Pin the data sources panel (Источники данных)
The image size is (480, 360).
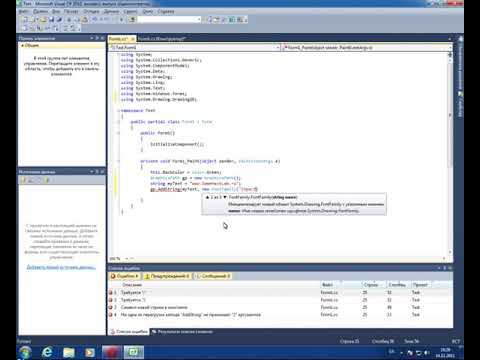[x=97, y=172]
